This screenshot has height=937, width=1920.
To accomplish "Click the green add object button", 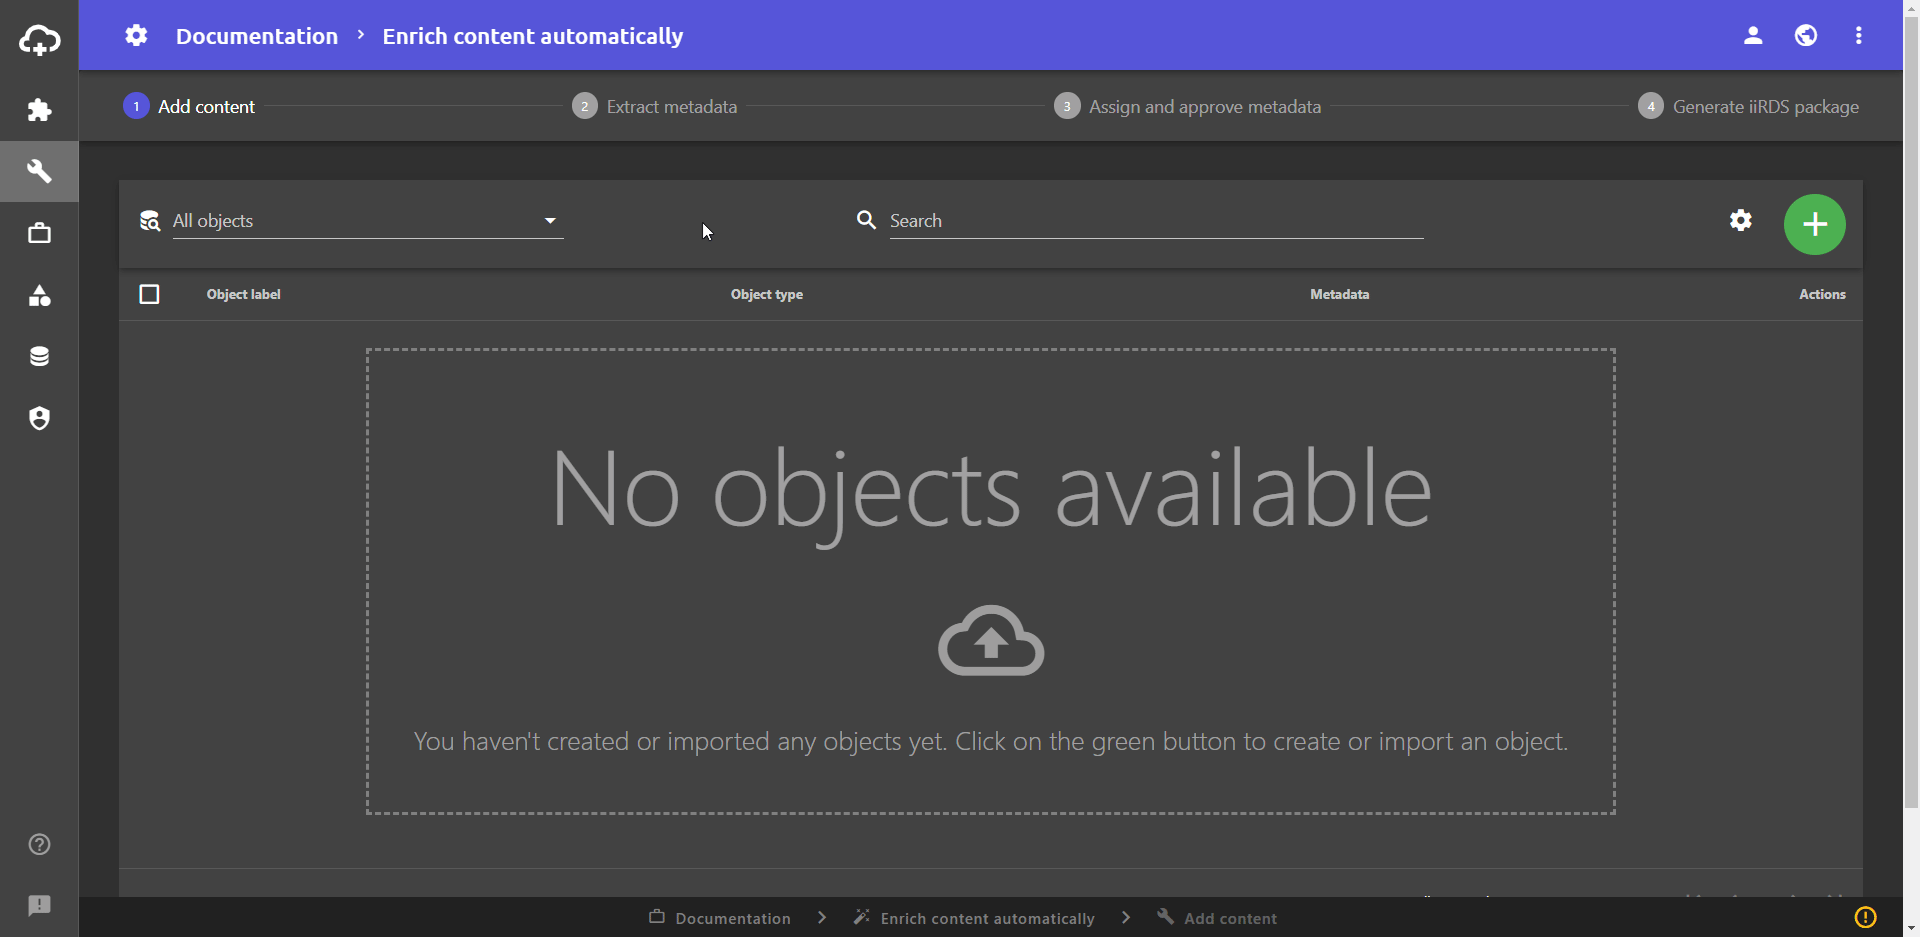I will (x=1815, y=224).
